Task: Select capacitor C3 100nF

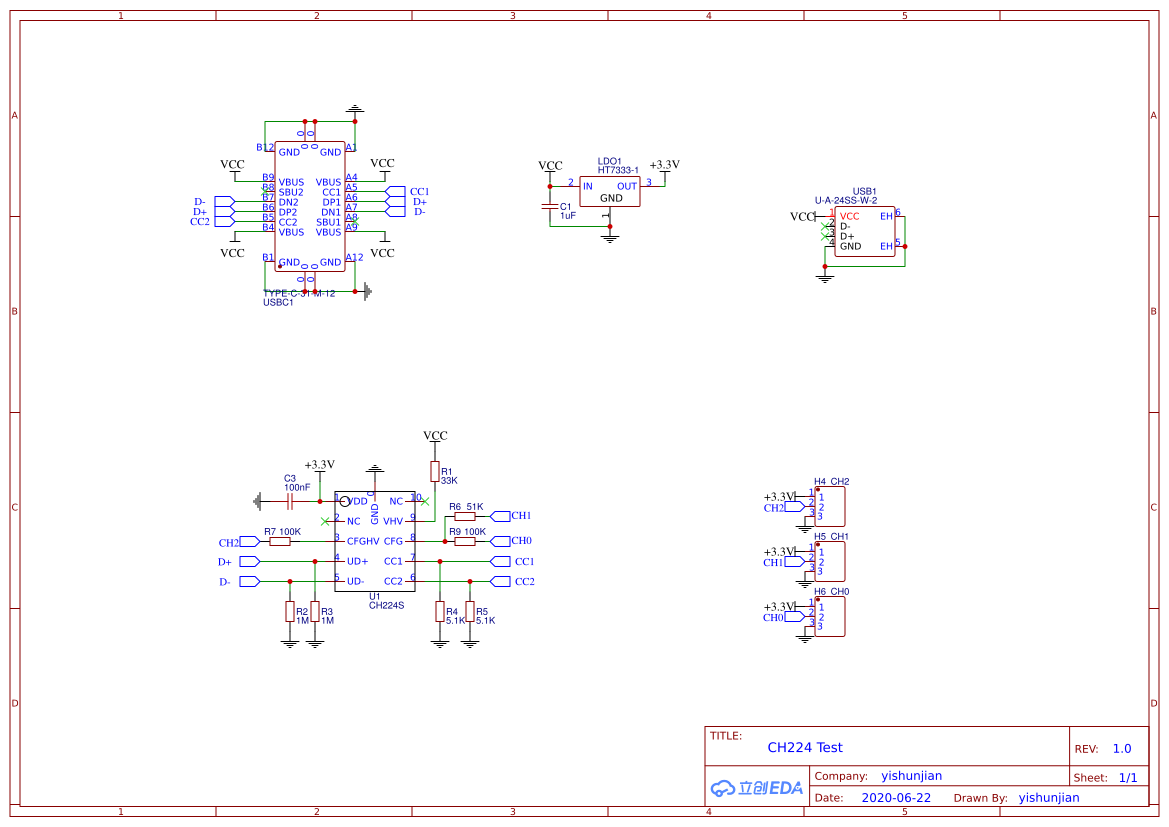Action: pos(291,501)
